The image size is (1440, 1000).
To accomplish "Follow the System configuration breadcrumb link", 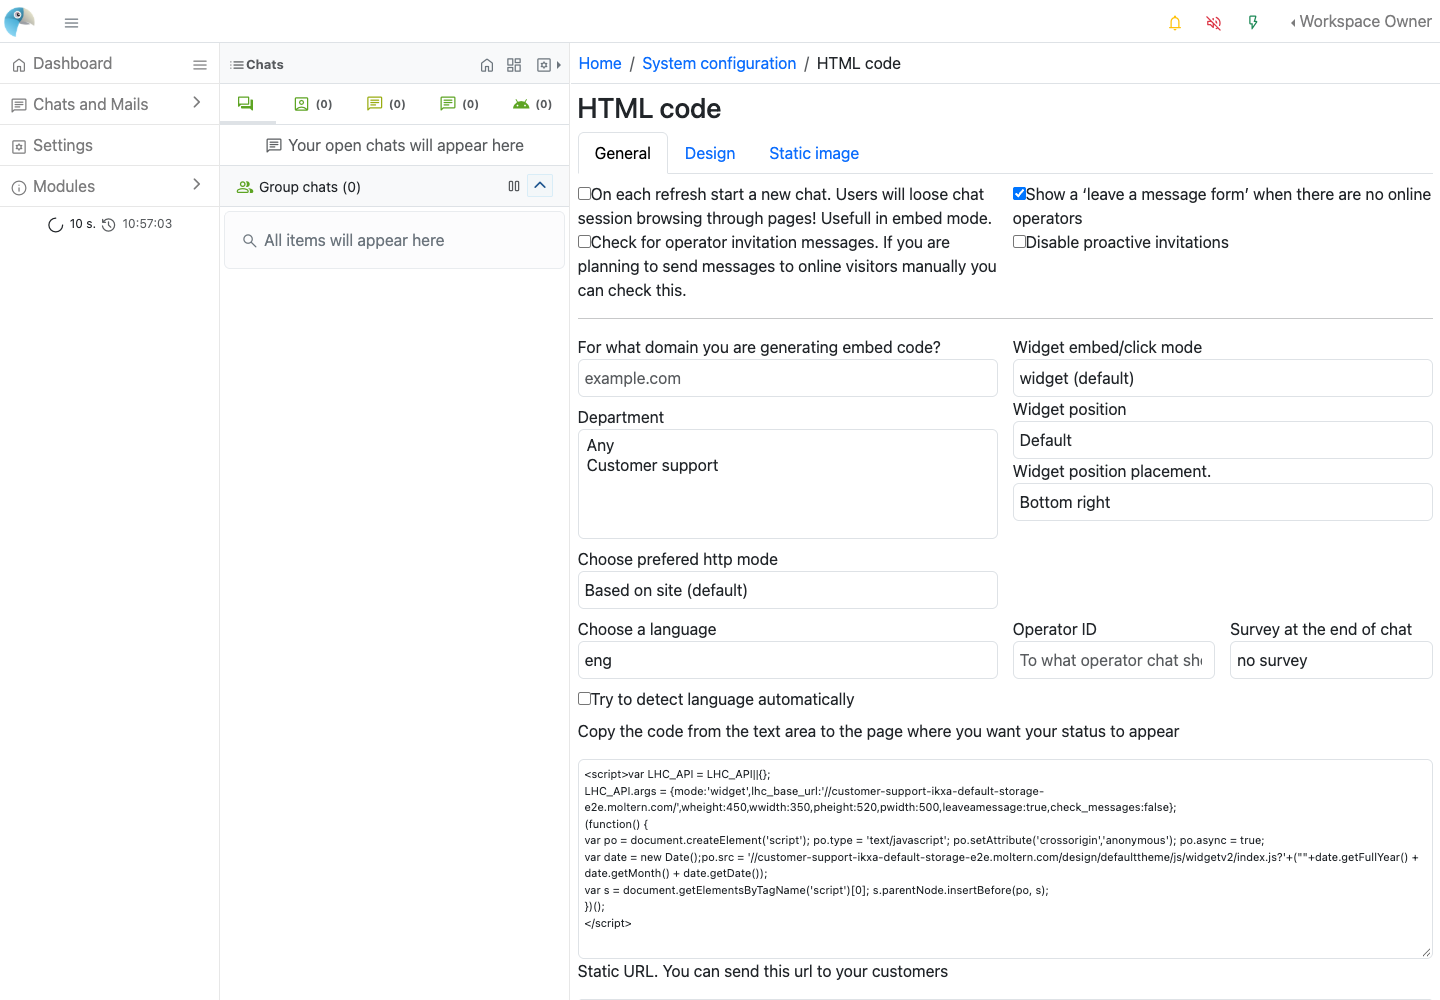I will 719,63.
